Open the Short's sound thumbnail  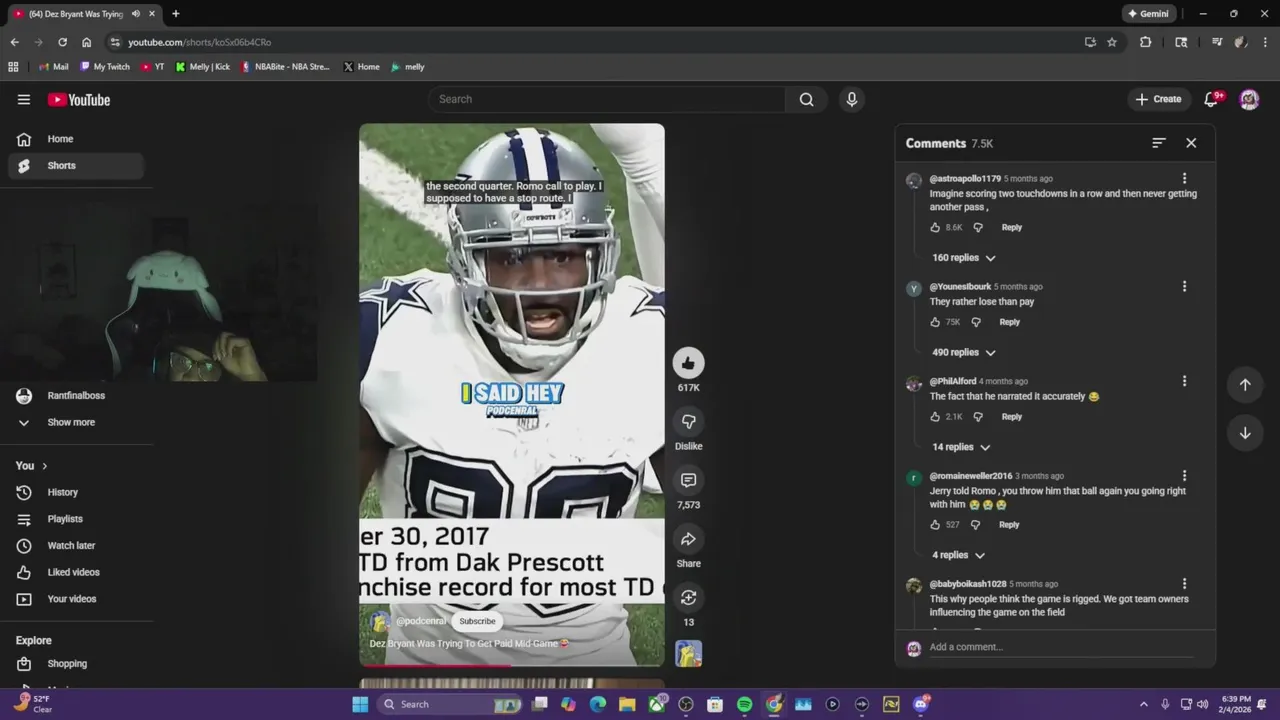tap(688, 653)
